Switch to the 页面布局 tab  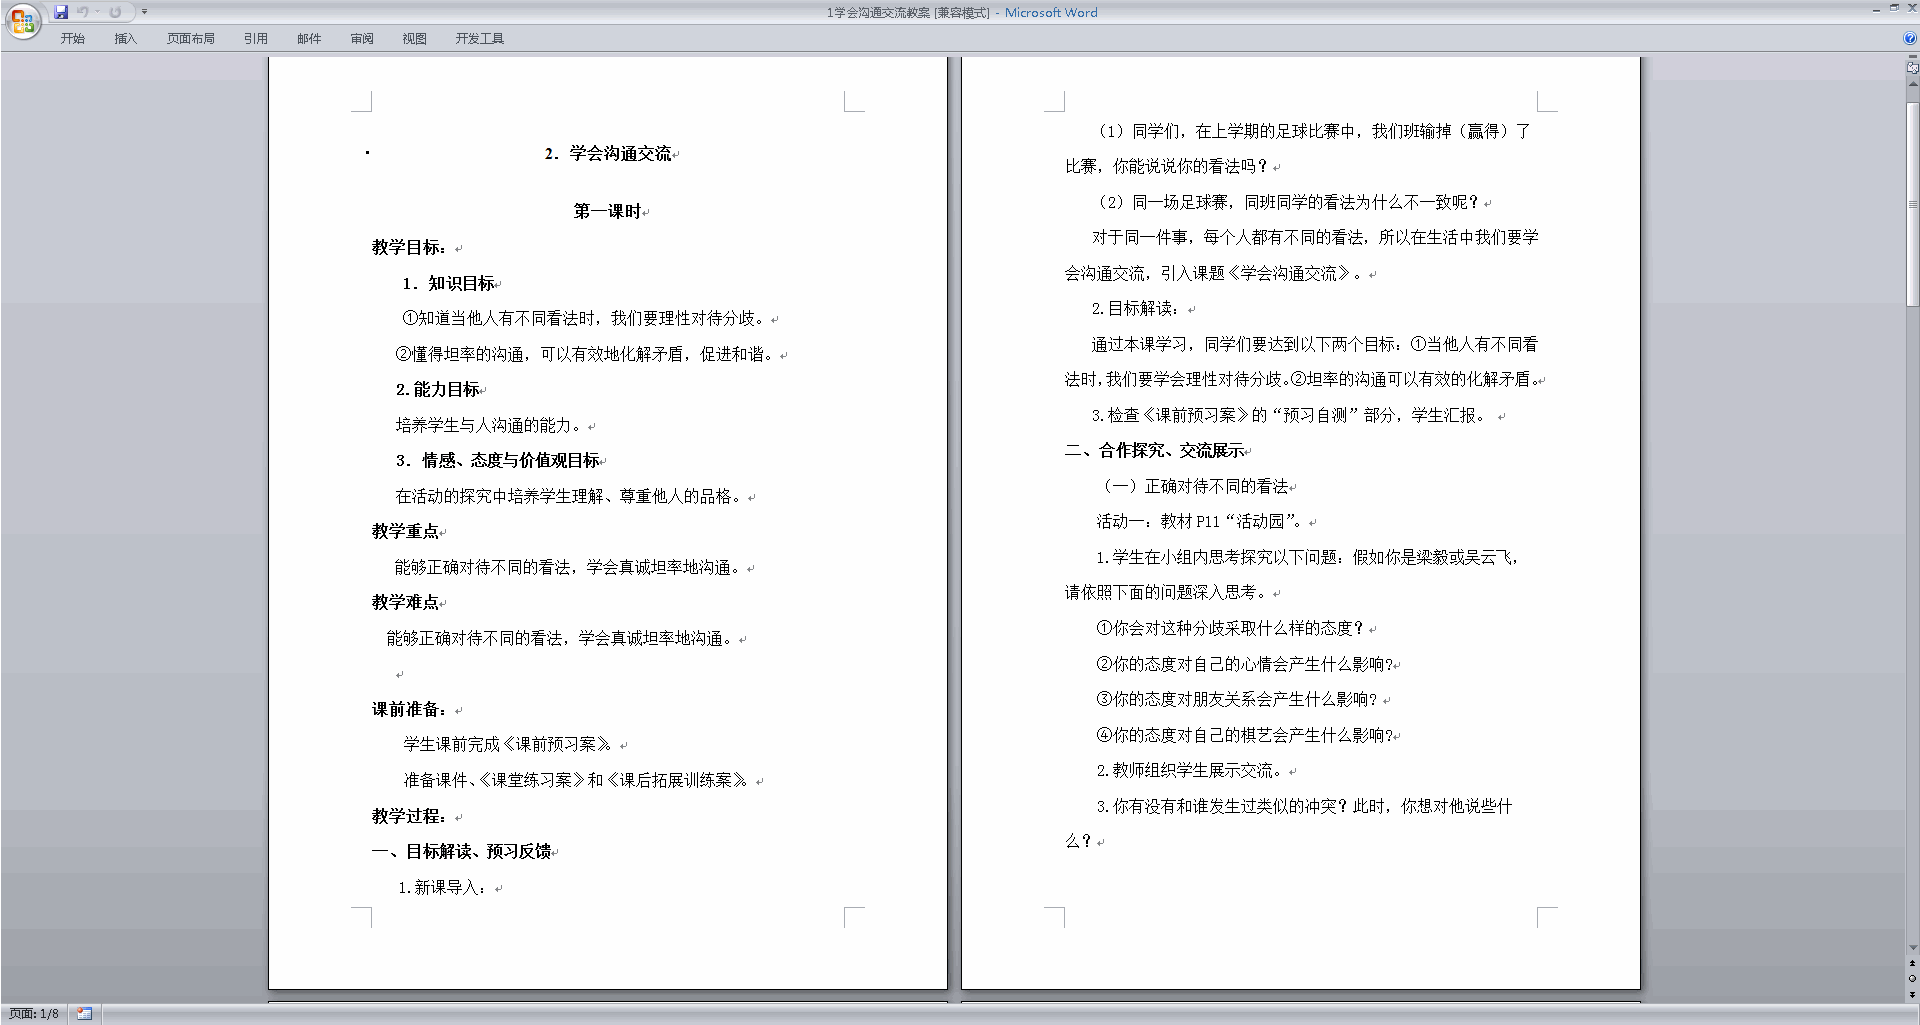(190, 39)
